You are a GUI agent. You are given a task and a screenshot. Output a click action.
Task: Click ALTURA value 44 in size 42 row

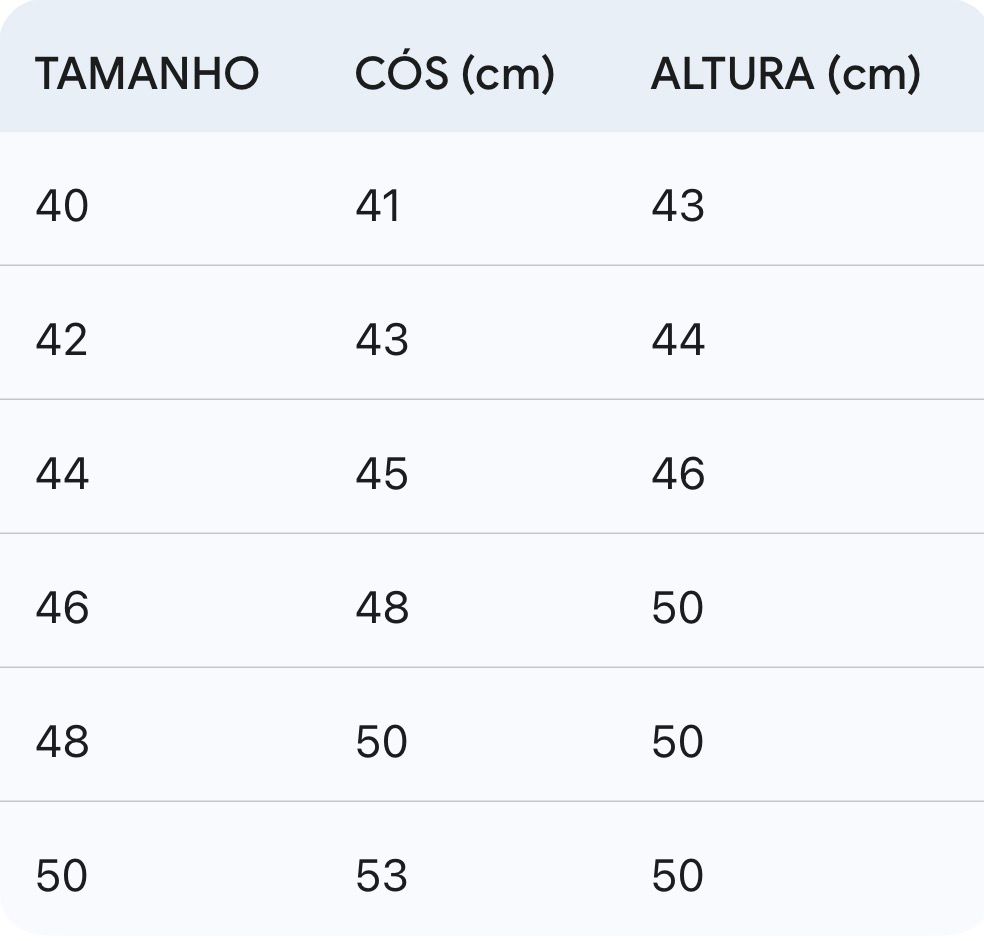coord(678,340)
